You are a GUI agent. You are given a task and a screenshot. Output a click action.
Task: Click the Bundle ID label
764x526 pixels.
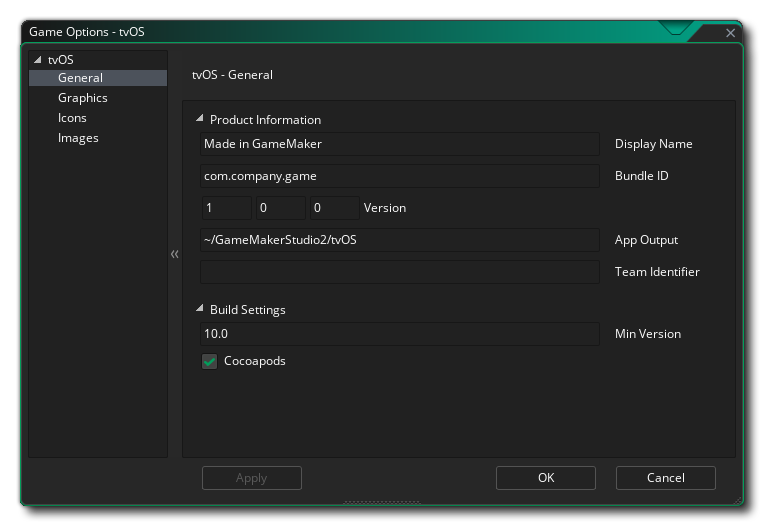(642, 176)
